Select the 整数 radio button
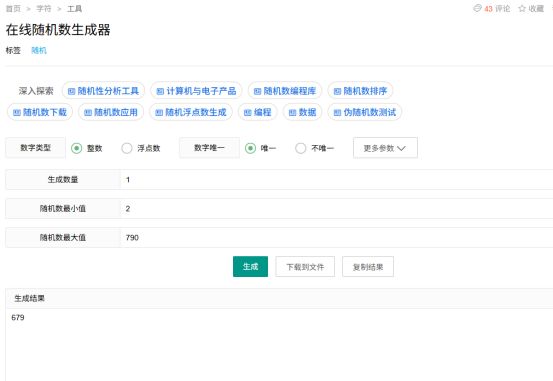Screen dimensions: 553x381 77,148
